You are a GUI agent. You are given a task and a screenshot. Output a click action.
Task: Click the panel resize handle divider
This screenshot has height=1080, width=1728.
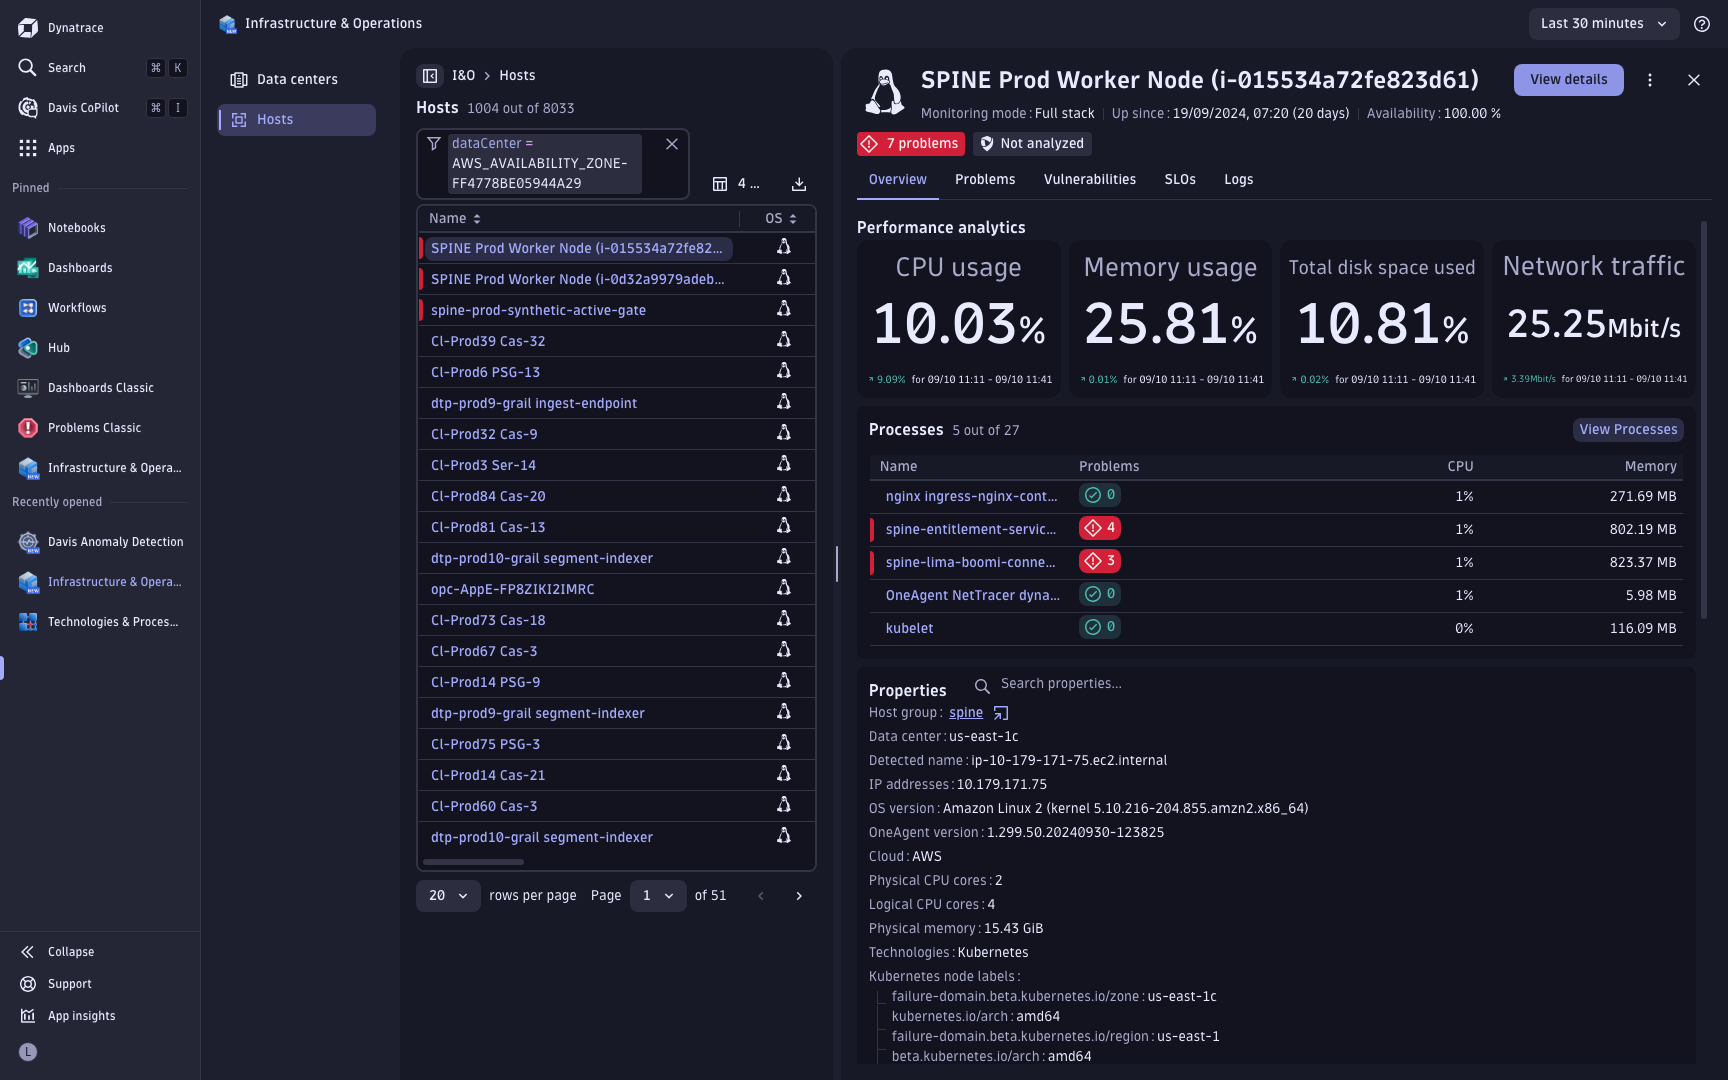click(x=837, y=564)
